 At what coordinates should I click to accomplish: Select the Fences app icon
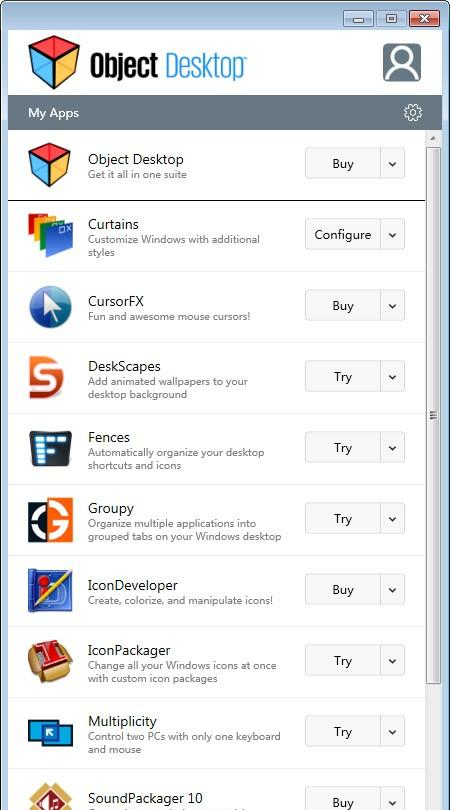50,448
